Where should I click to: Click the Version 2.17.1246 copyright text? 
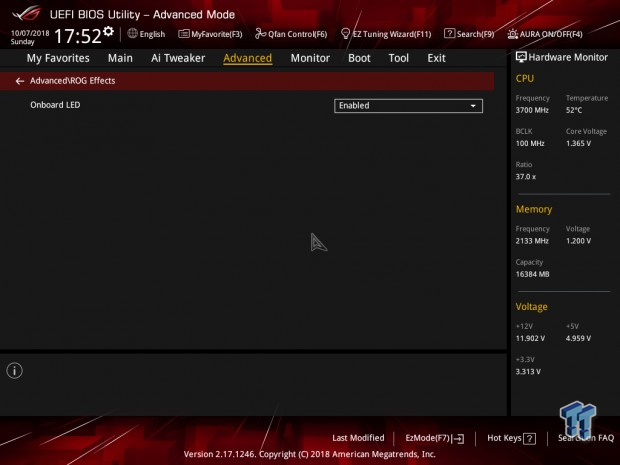(310, 454)
